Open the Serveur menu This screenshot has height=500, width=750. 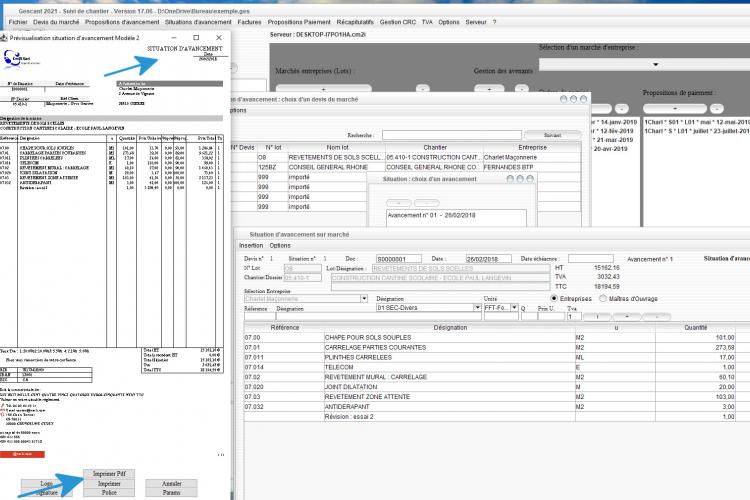click(x=476, y=22)
